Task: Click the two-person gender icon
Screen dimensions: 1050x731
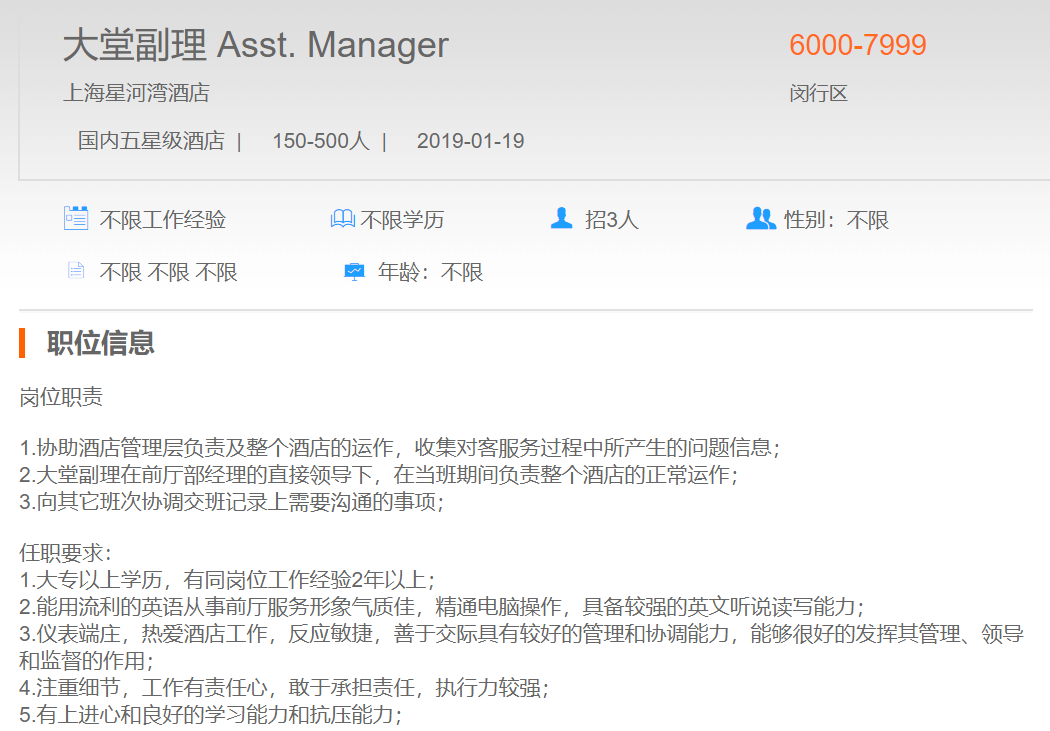Action: coord(761,218)
